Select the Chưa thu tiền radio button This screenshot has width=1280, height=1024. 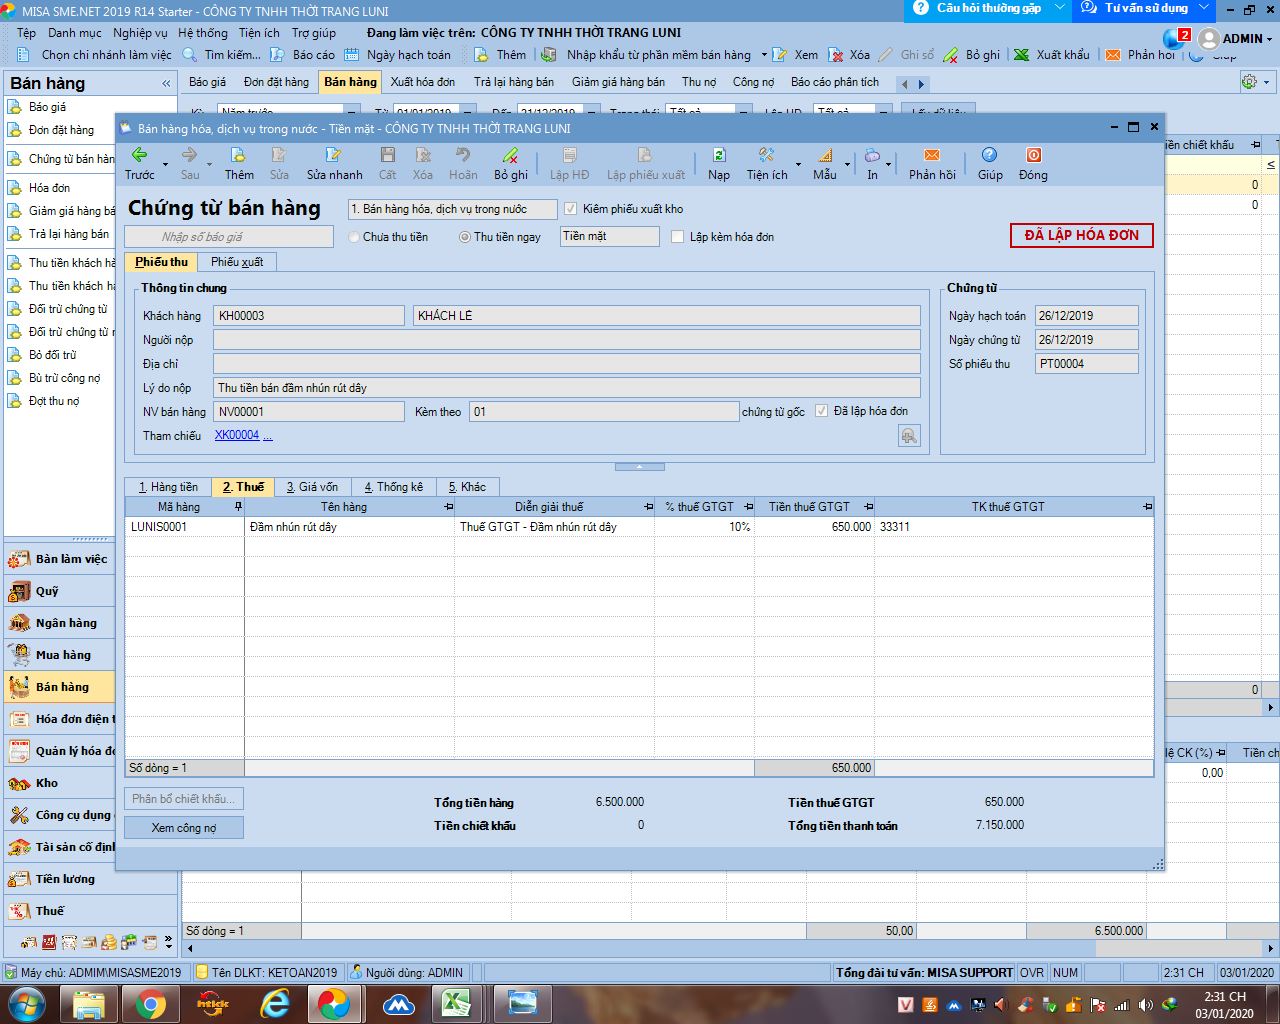coord(354,237)
